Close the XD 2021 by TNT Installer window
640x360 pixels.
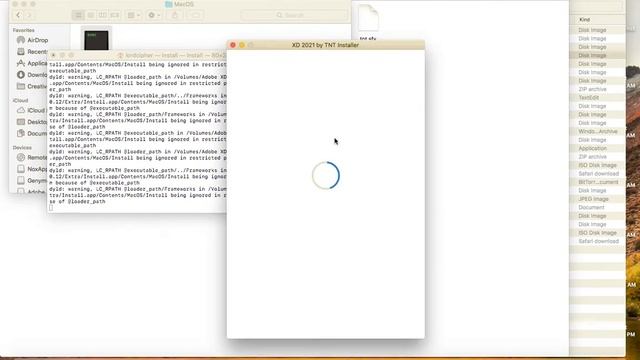pos(233,45)
